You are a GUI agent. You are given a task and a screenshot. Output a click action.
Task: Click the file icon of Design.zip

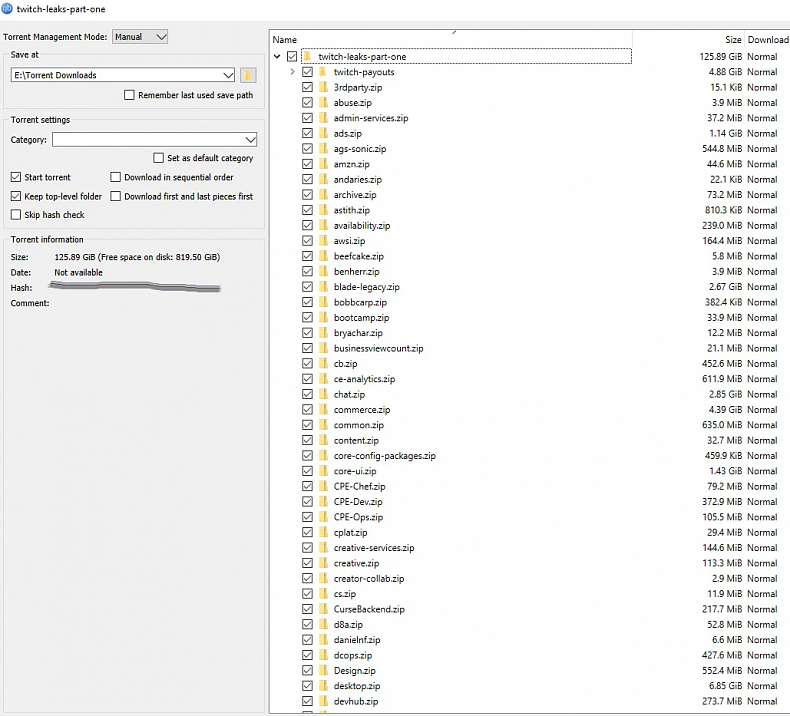click(323, 670)
